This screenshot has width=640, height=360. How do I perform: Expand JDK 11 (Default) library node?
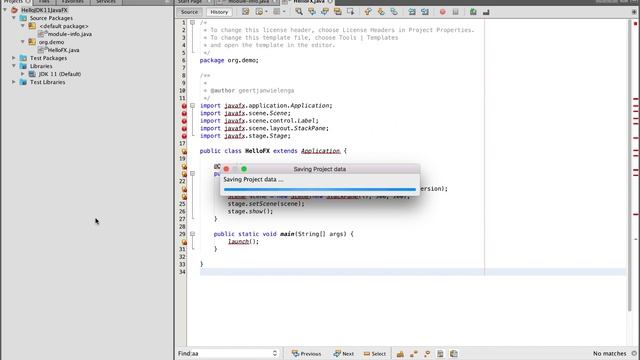(x=23, y=74)
